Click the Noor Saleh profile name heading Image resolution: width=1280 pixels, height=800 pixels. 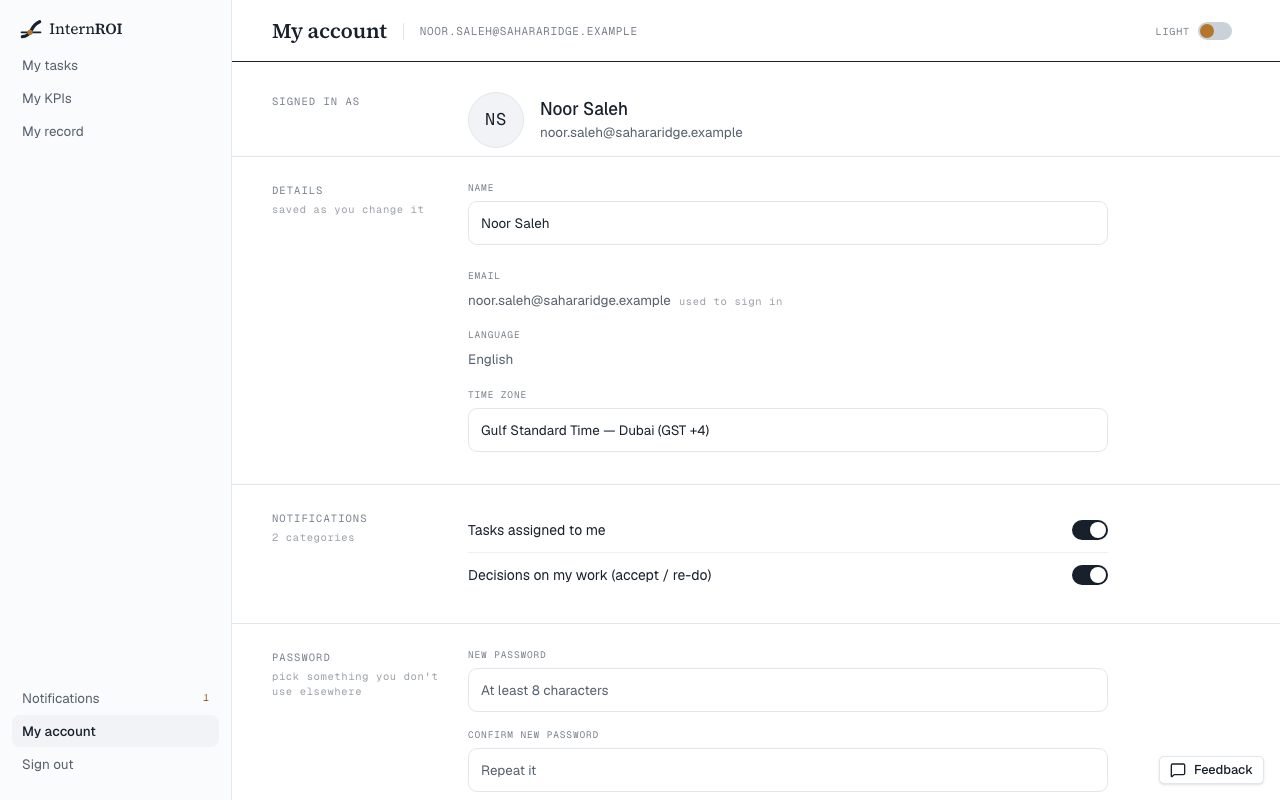tap(584, 109)
